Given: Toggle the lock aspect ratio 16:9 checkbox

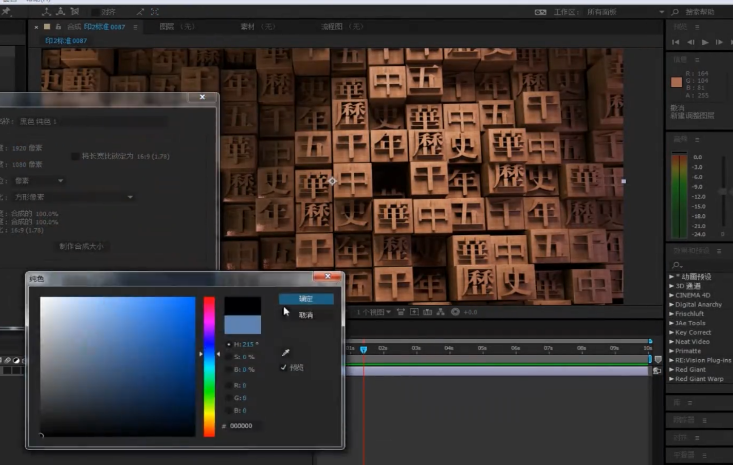Looking at the screenshot, I should coord(75,155).
